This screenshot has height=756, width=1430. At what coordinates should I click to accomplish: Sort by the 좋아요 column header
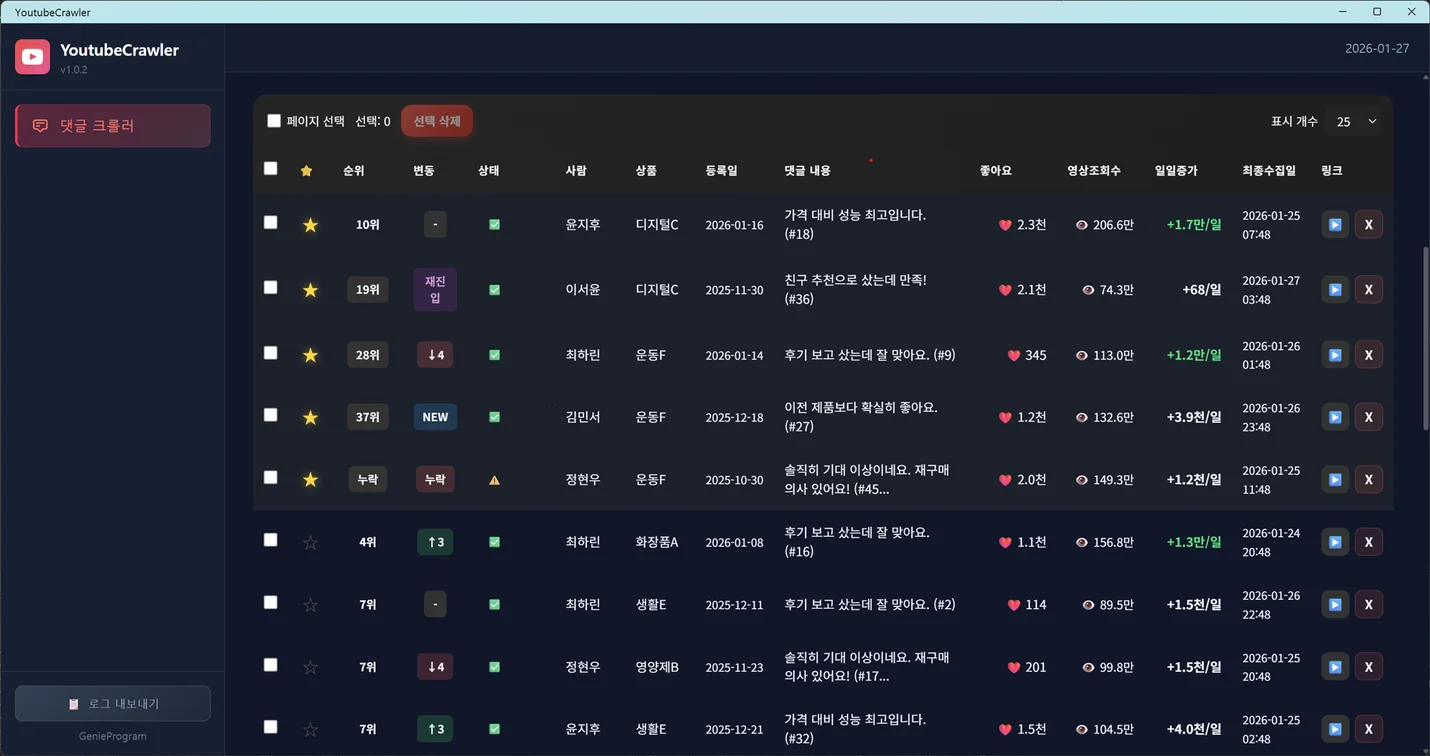(x=995, y=171)
